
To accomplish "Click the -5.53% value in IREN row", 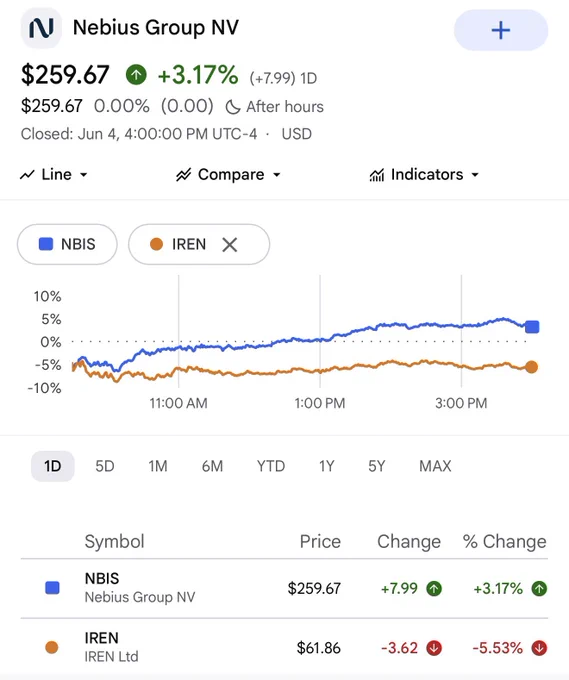I will [497, 648].
